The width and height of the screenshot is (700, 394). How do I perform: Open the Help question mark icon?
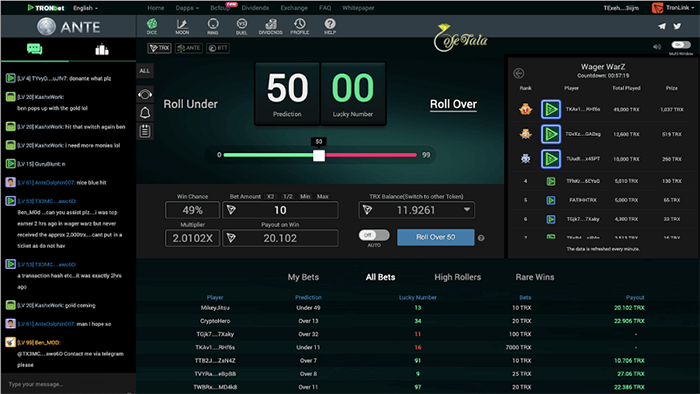[330, 26]
